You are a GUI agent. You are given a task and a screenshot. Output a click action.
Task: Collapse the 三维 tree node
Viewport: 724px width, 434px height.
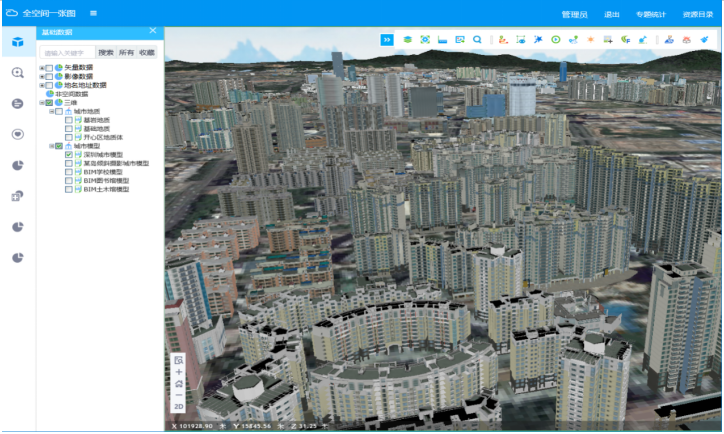(42, 103)
